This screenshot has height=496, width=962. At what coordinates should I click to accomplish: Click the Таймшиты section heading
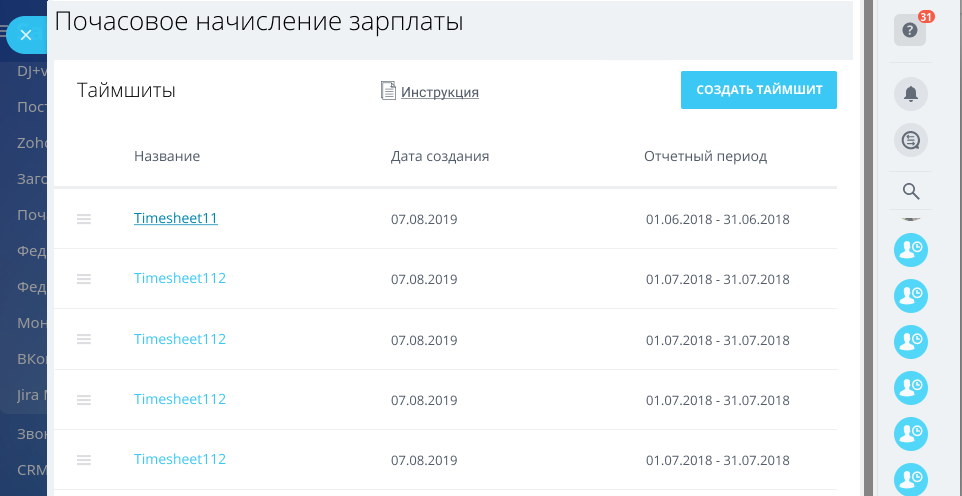tap(126, 91)
